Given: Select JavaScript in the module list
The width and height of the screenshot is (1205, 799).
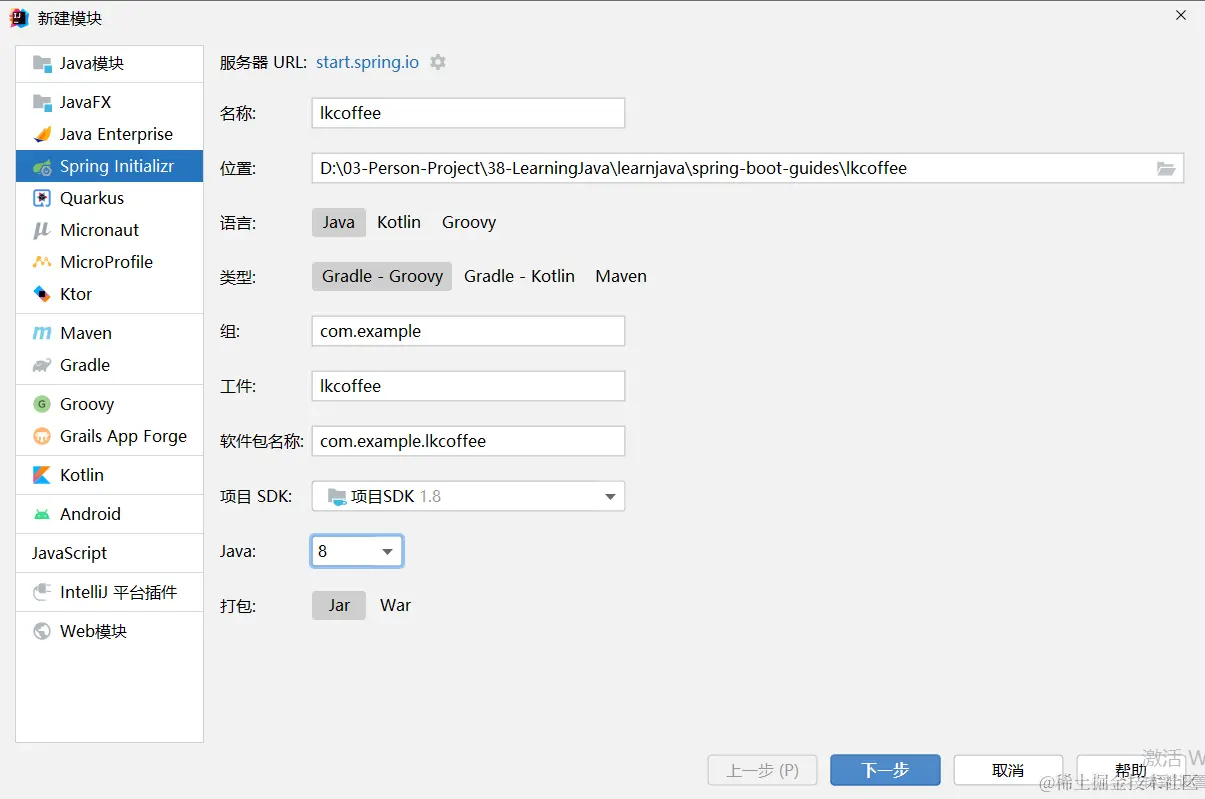Looking at the screenshot, I should click(x=109, y=553).
